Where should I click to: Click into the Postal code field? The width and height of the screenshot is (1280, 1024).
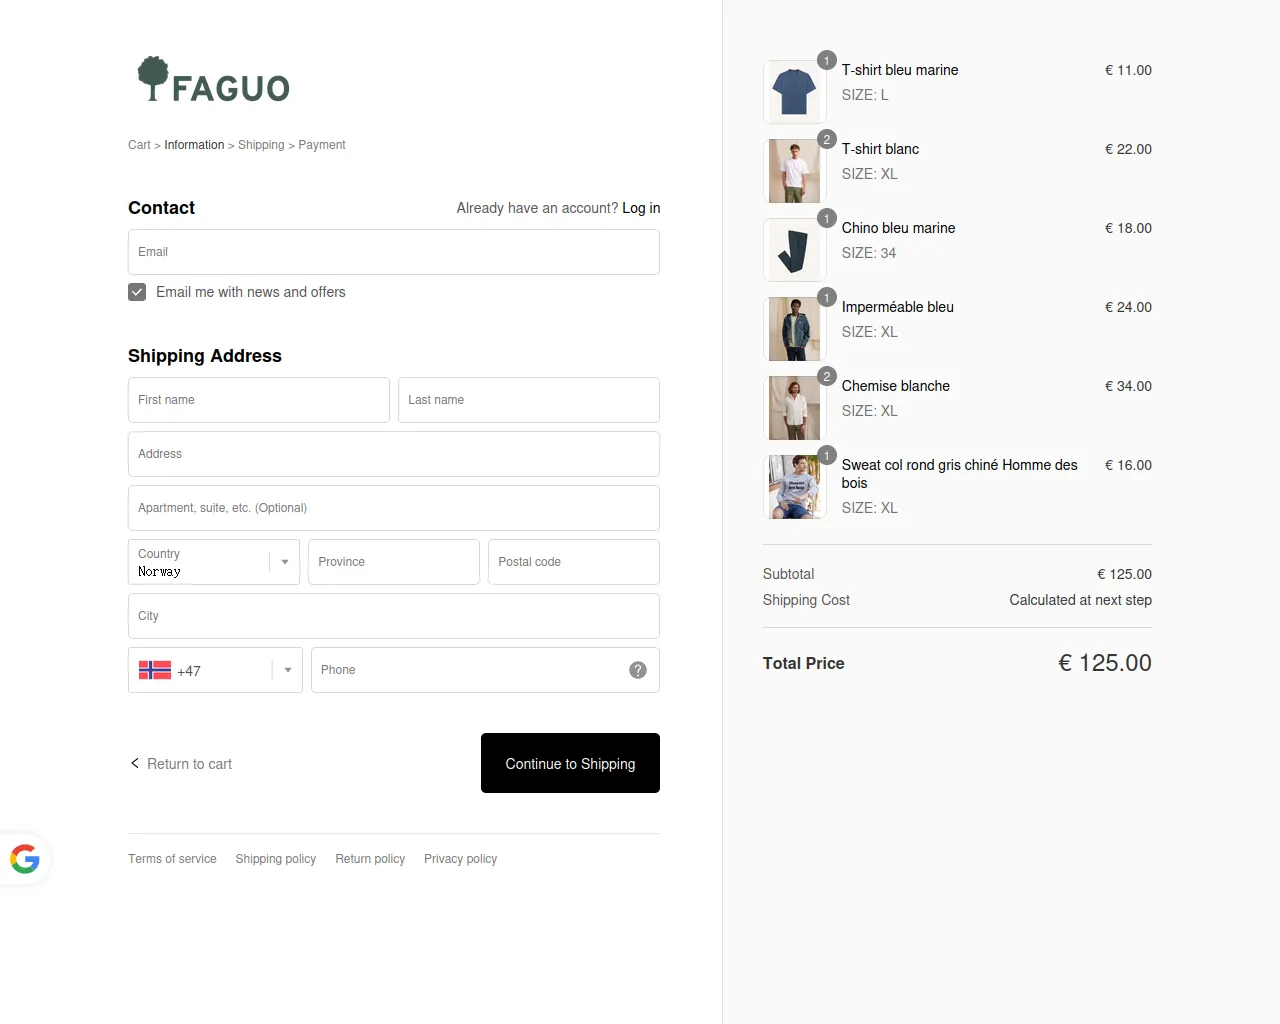pos(574,562)
